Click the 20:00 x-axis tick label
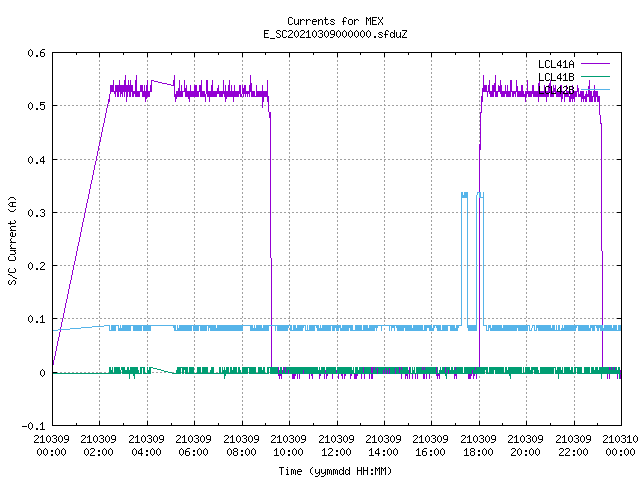Viewport: 640px width, 480px height. [x=525, y=452]
